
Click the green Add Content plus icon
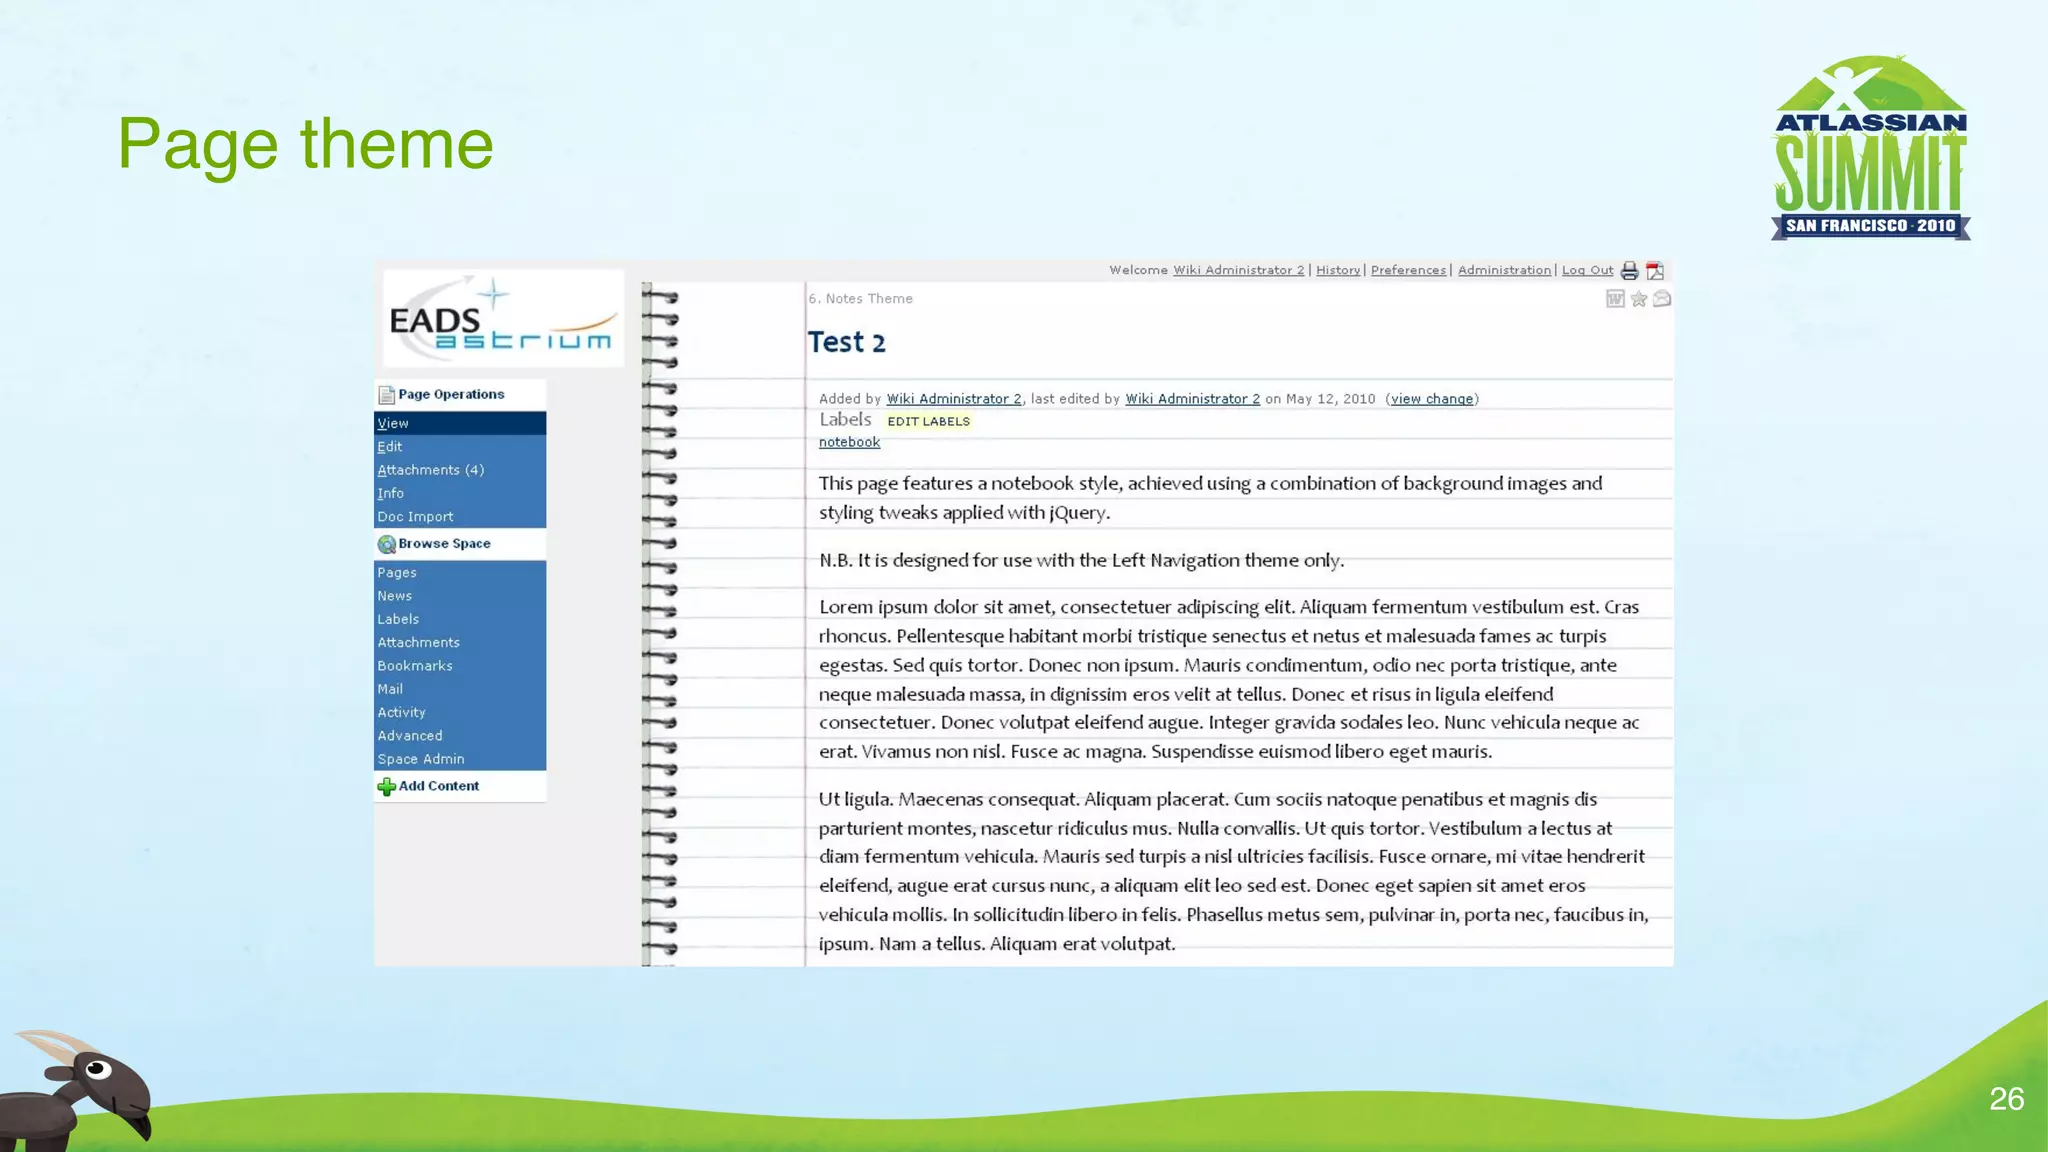tap(386, 787)
